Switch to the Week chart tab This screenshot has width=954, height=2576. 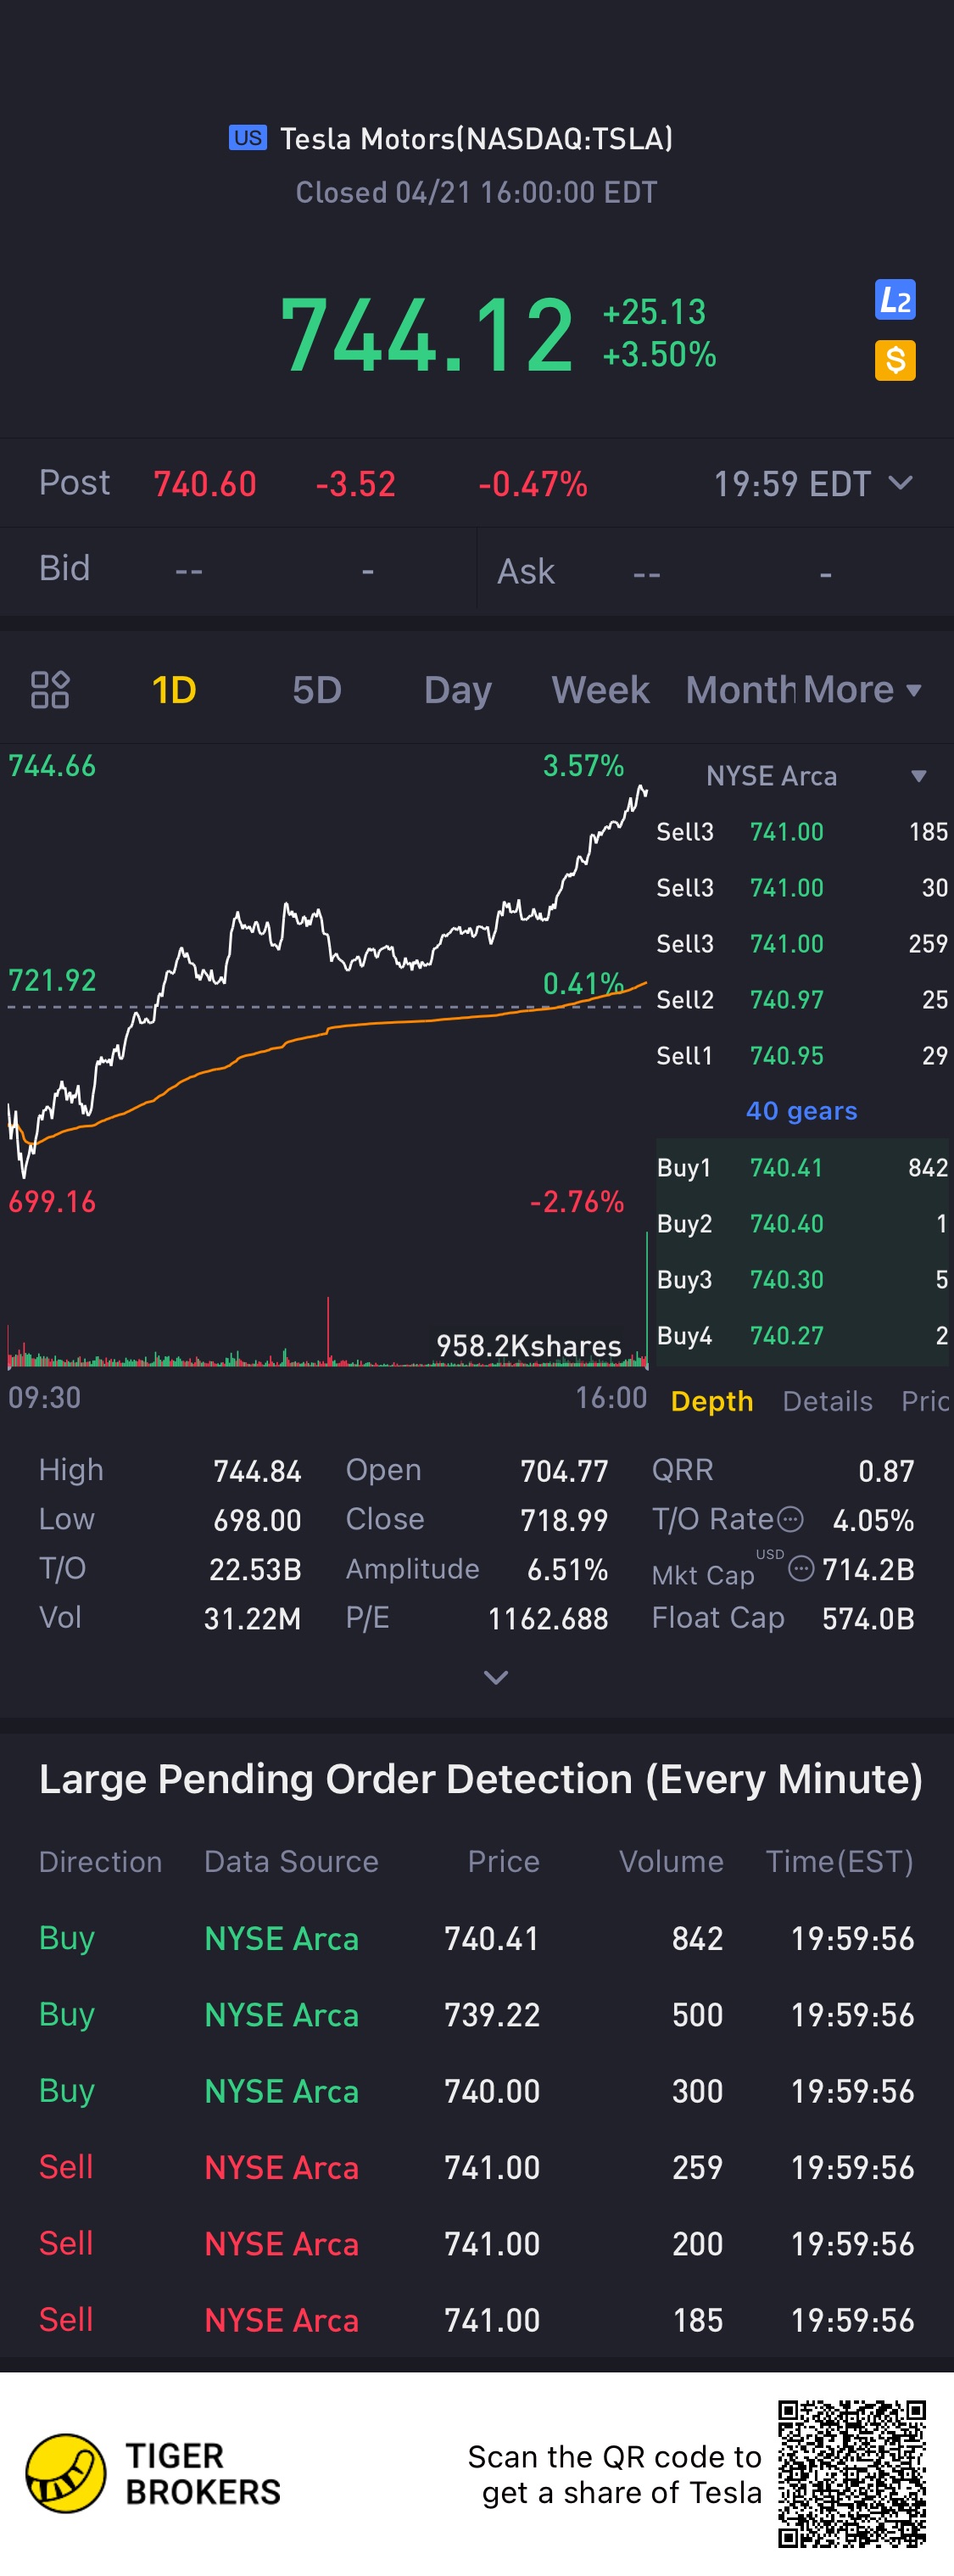(600, 690)
